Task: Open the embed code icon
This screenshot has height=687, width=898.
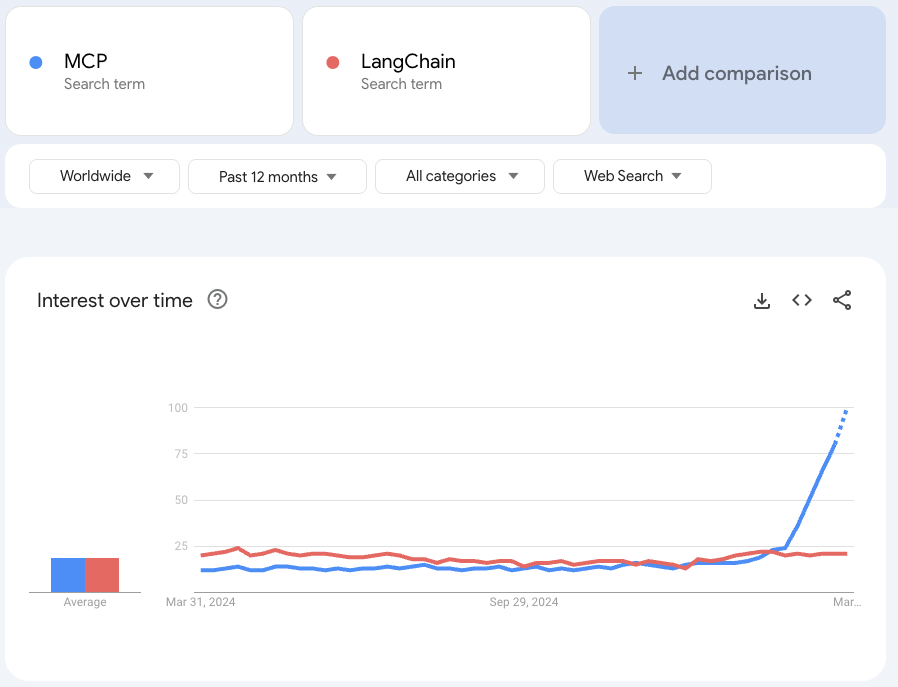Action: coord(802,300)
